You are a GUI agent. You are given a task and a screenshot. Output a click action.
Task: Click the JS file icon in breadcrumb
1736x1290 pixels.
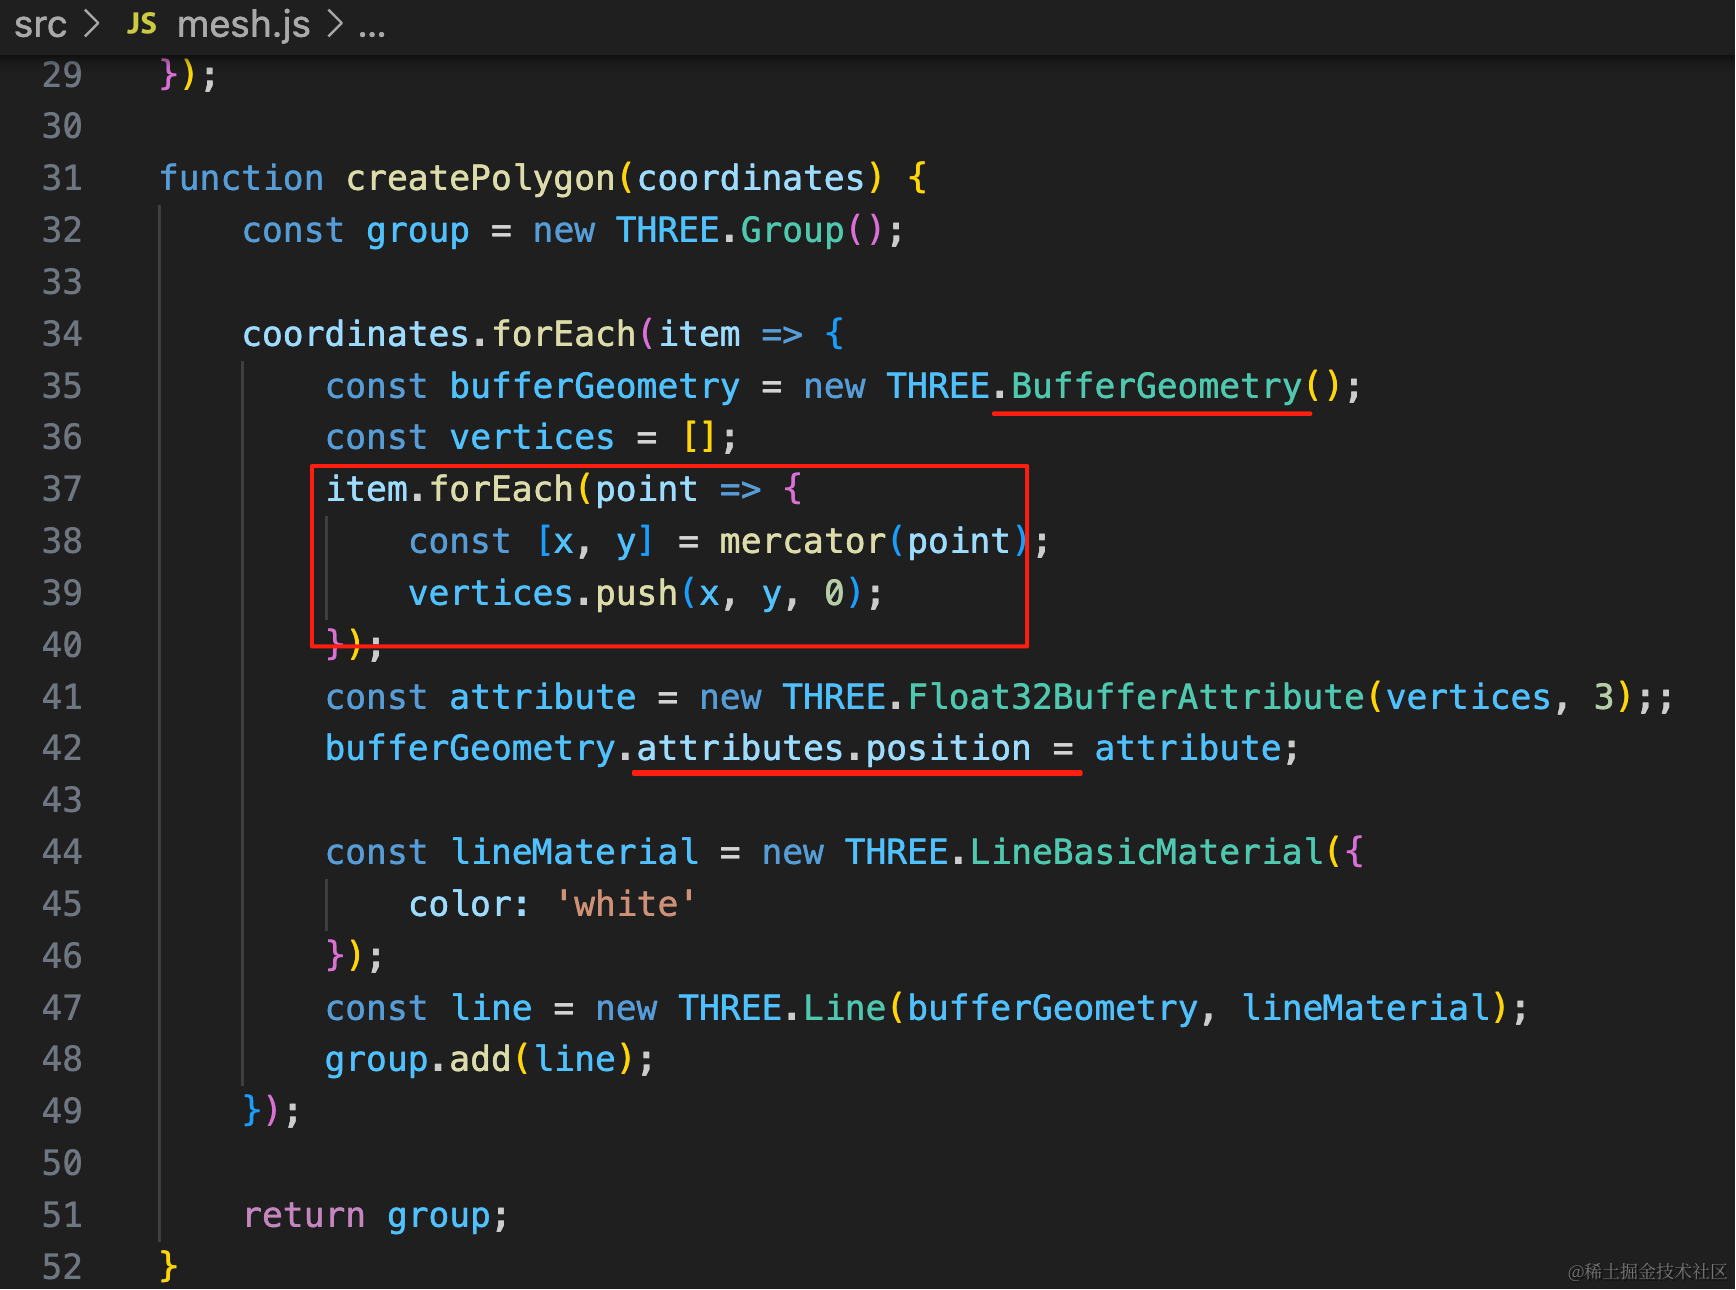pos(142,24)
